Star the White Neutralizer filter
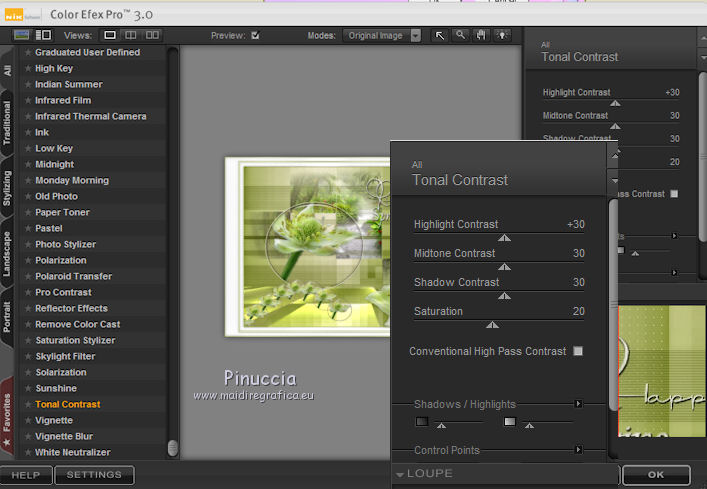This screenshot has height=489, width=707. [x=28, y=452]
